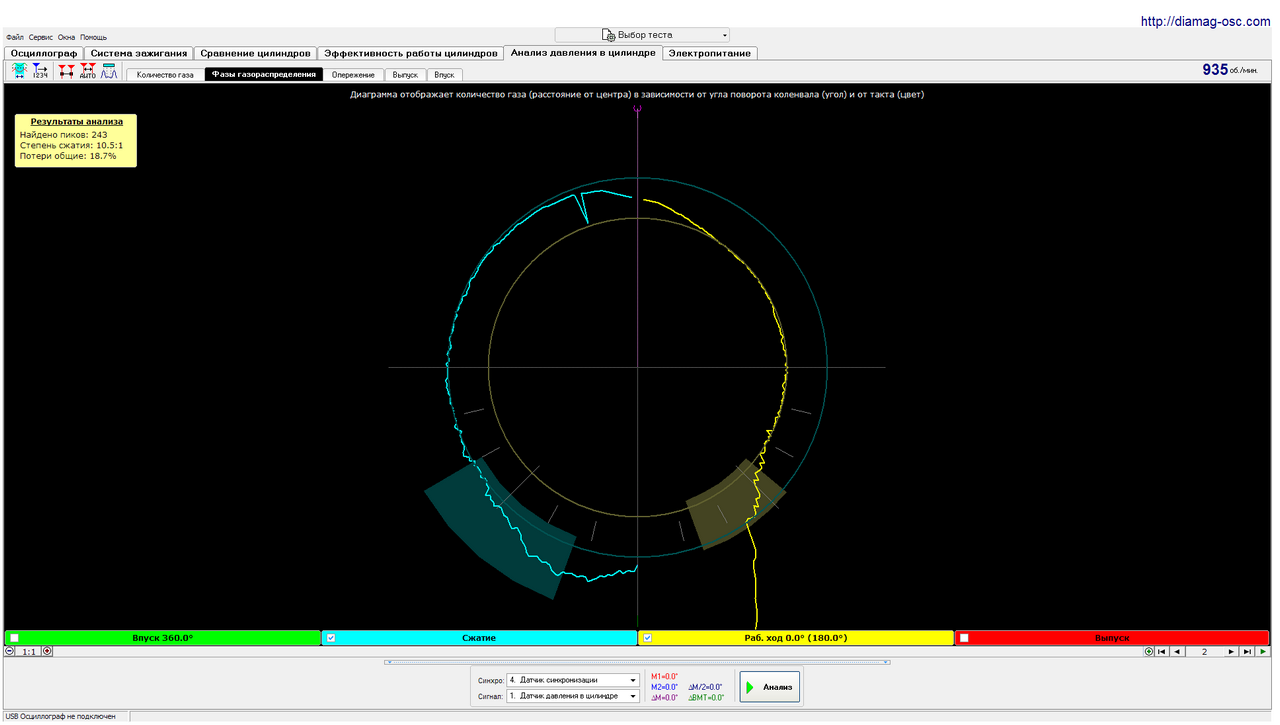Open the Количество газа sub-tab

click(x=165, y=75)
